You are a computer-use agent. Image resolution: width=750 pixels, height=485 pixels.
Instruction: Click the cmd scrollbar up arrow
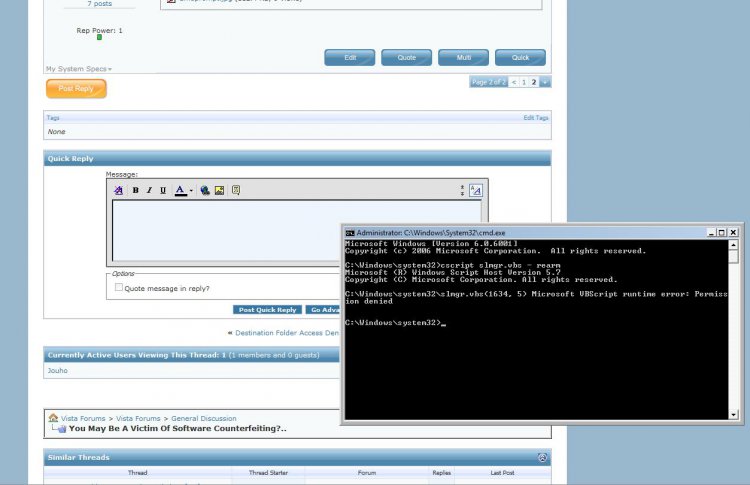pyautogui.click(x=733, y=245)
